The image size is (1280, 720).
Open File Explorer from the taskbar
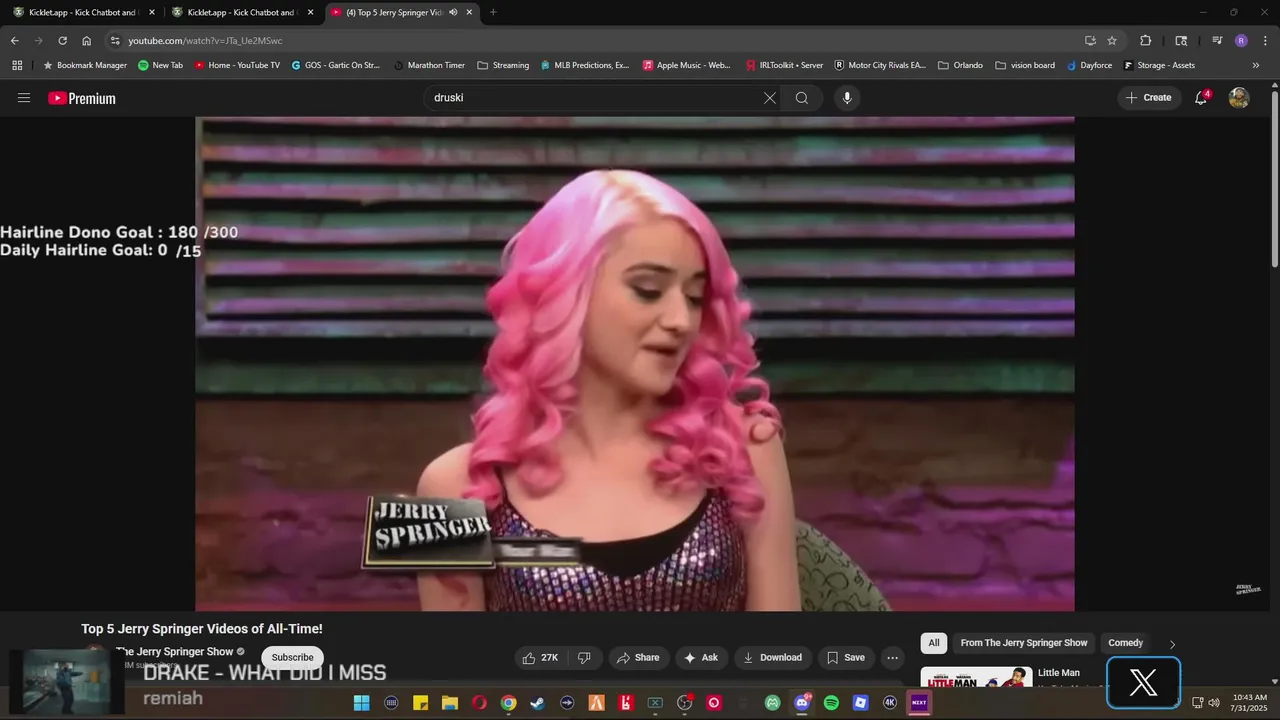coord(450,703)
